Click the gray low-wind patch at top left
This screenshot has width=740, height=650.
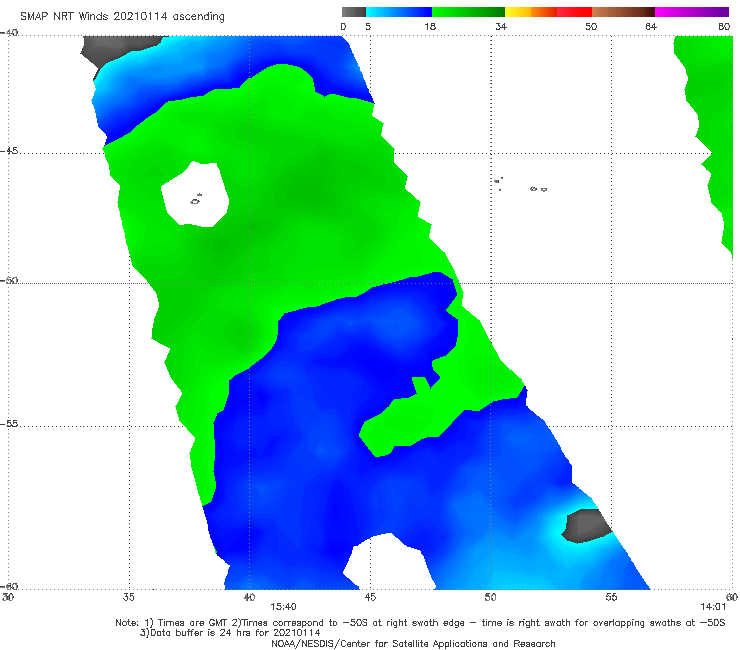coord(118,50)
